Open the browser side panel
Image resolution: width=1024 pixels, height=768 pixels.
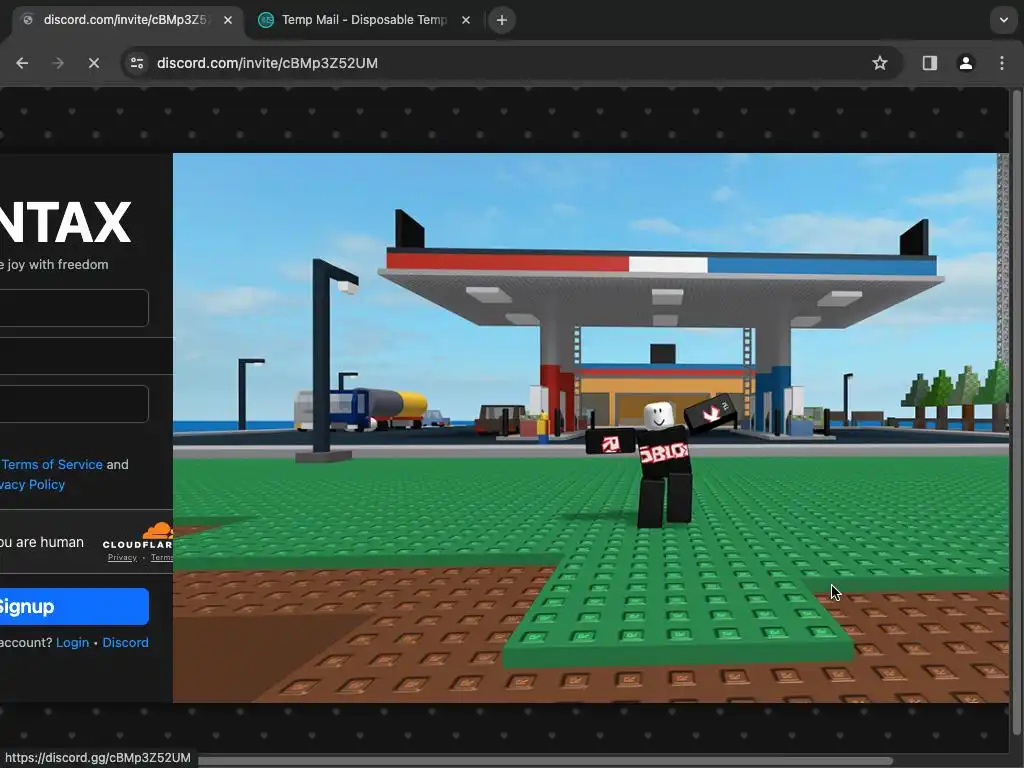click(x=930, y=63)
